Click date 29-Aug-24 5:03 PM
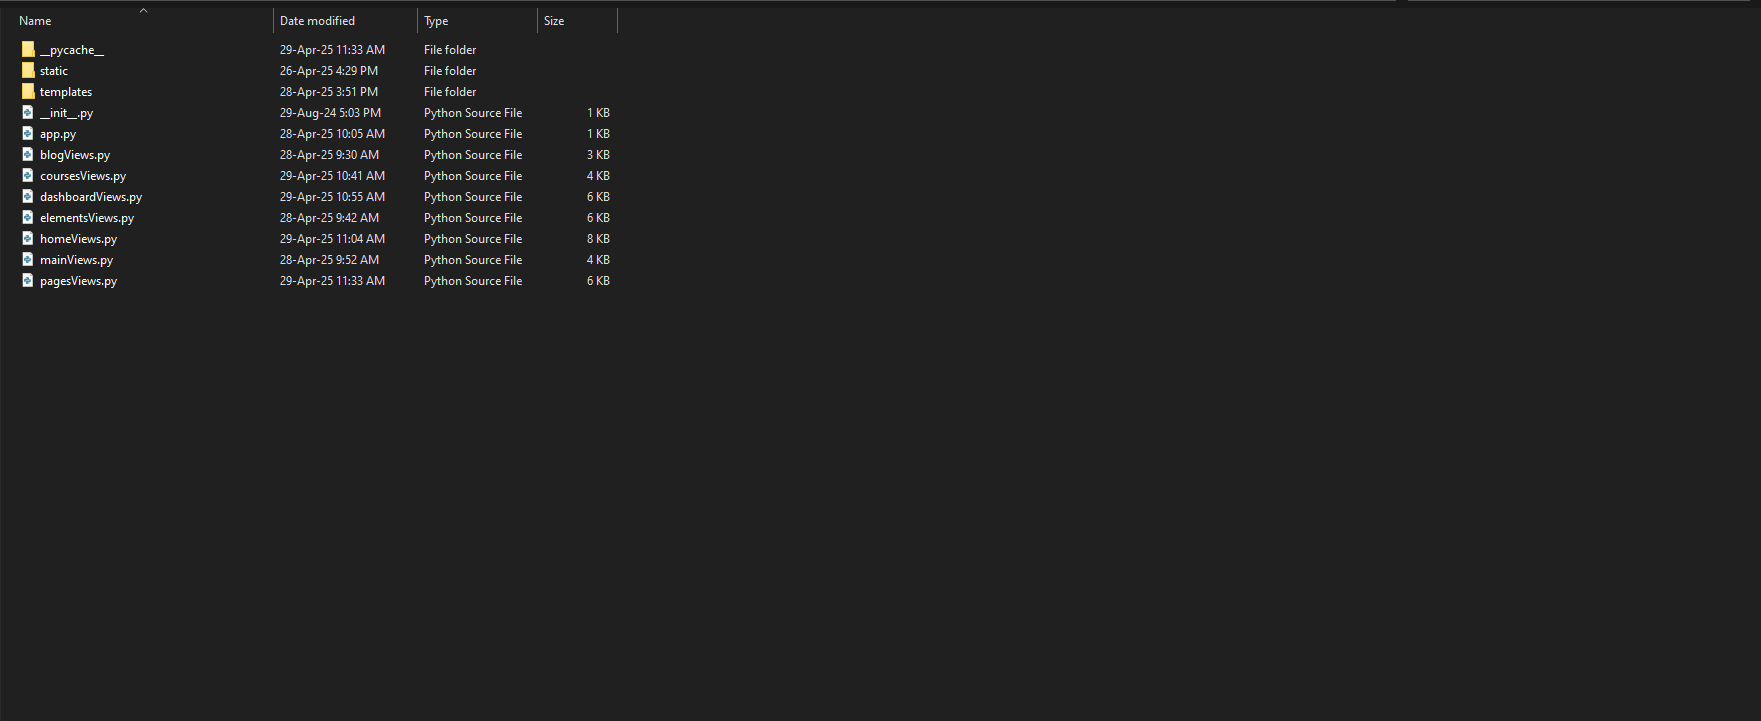This screenshot has height=721, width=1761. point(330,113)
